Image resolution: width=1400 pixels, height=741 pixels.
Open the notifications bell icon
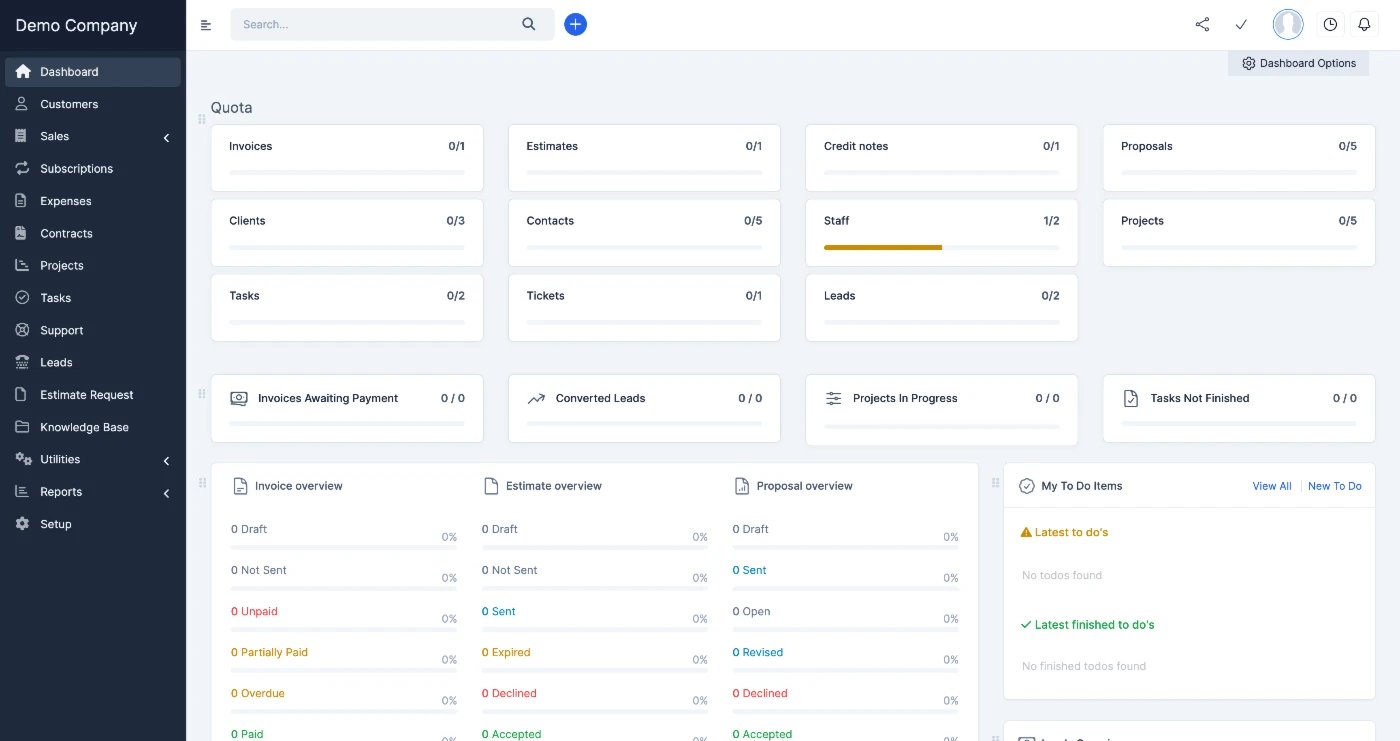click(x=1364, y=24)
